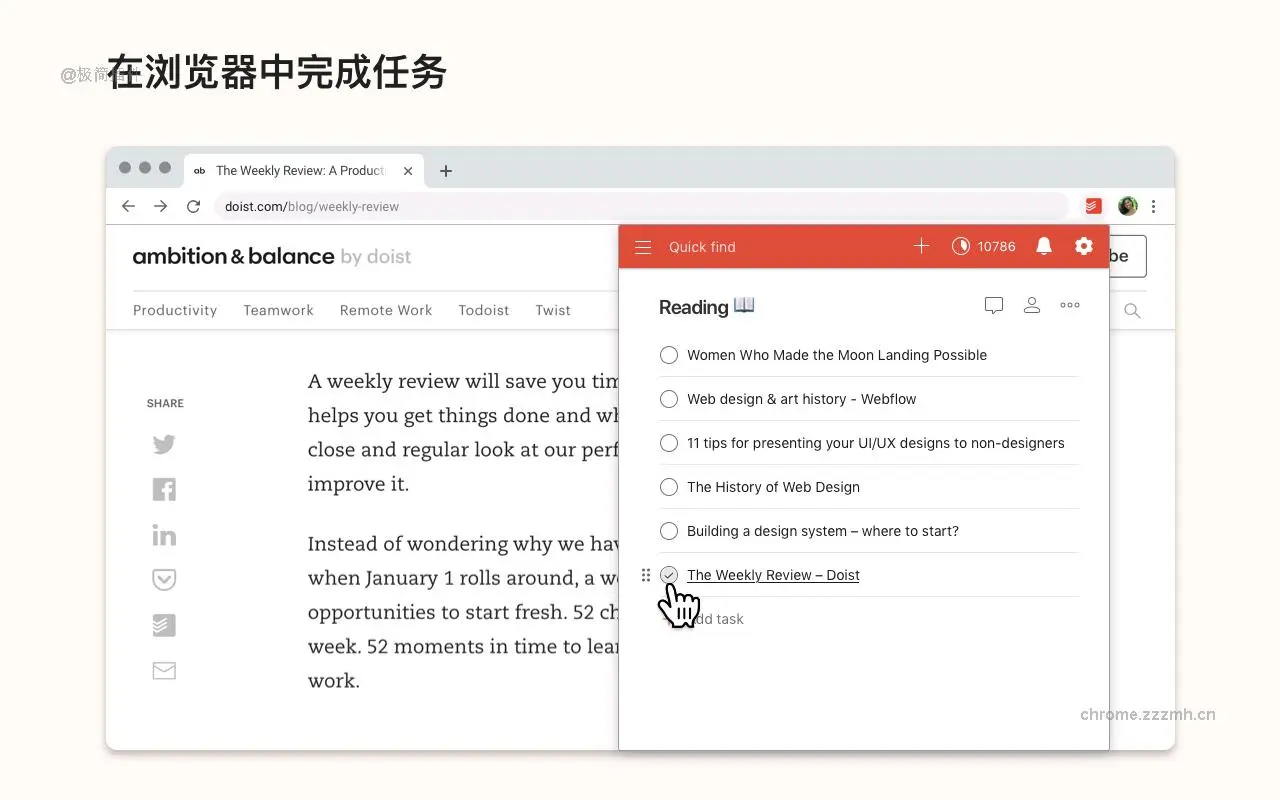This screenshot has width=1280, height=800.
Task: Open the Chrome menu with the vertical dots
Action: click(1154, 206)
